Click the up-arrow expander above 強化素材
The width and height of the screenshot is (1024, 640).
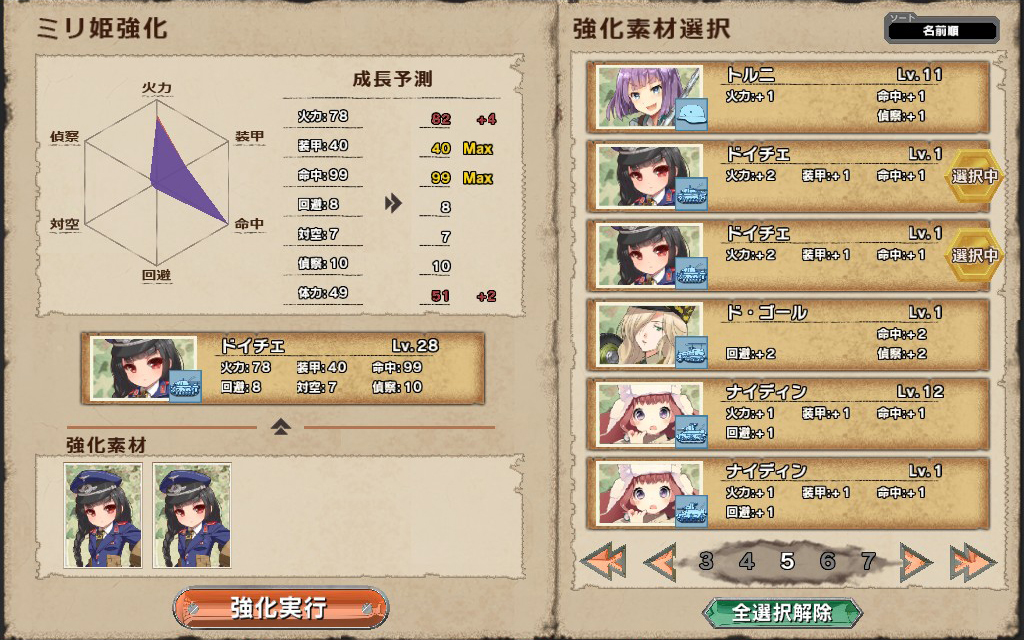(x=281, y=427)
